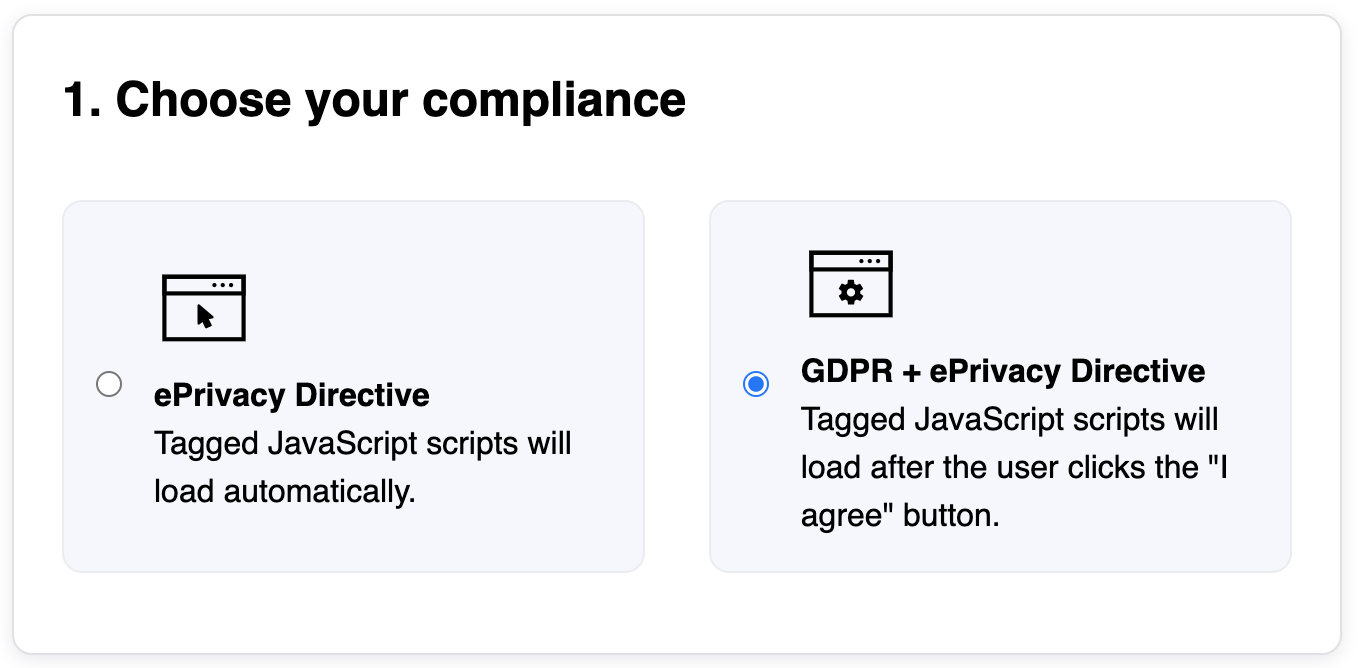Click the "load automatically" description text
Screen dimensions: 1364x668
(x=284, y=491)
